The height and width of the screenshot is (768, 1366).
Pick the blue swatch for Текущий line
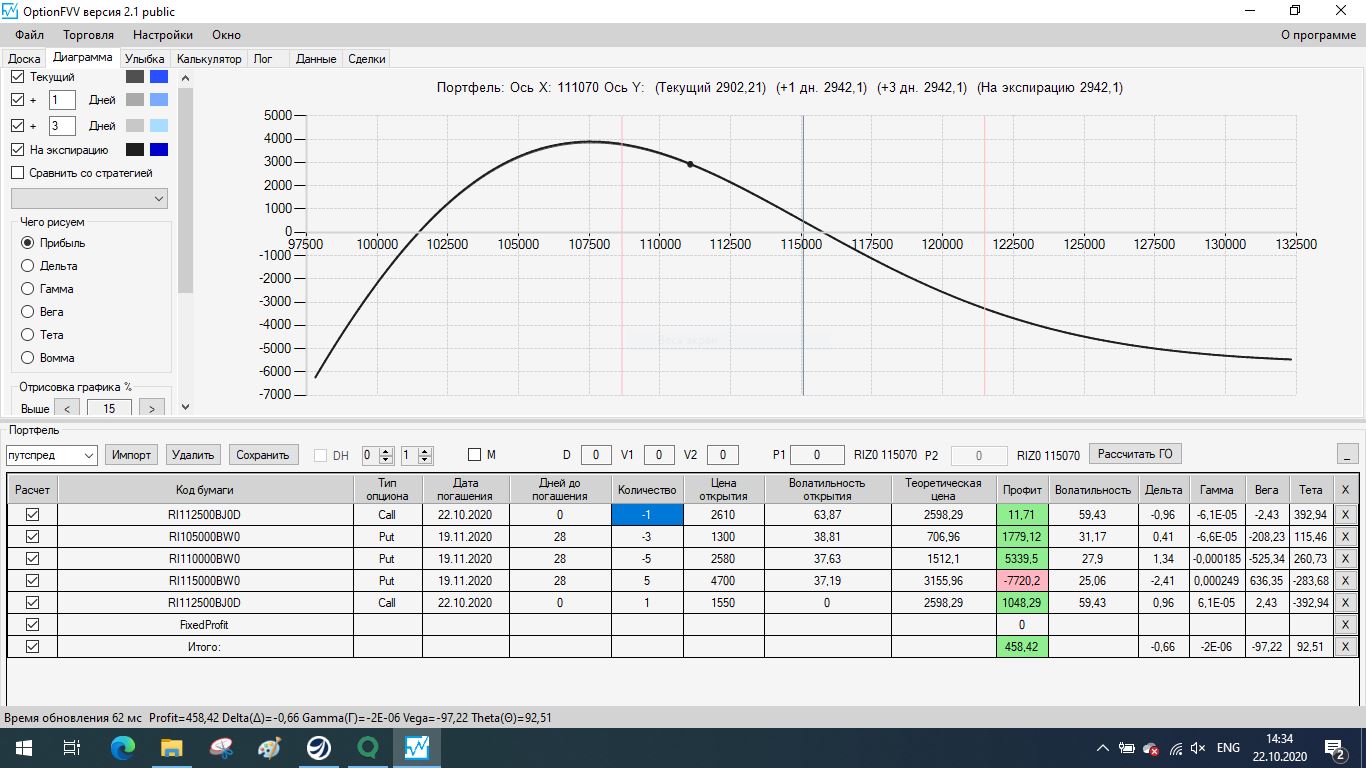click(158, 76)
